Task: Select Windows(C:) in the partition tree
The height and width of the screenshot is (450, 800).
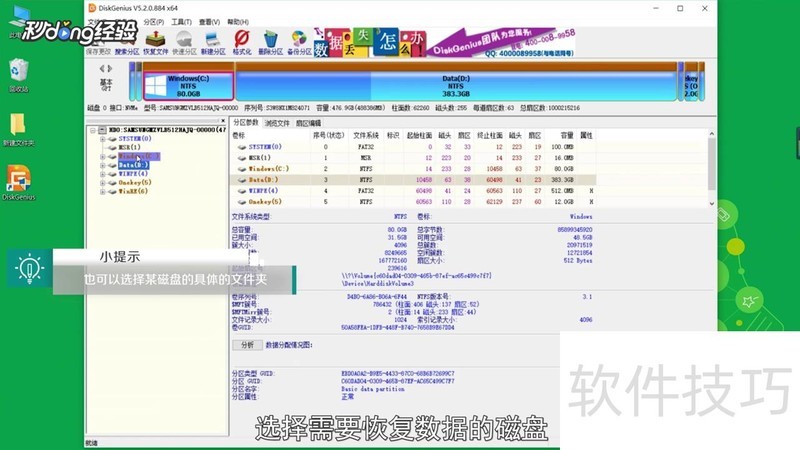Action: [139, 157]
